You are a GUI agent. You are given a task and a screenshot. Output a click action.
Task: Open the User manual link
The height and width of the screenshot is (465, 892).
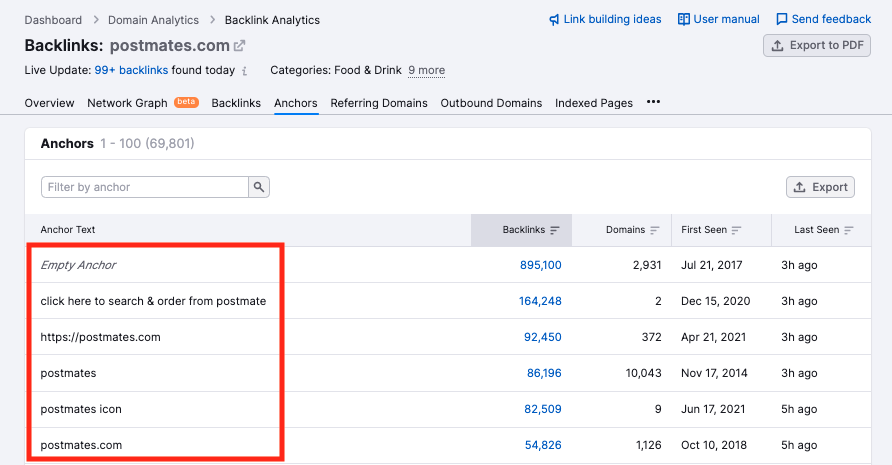(718, 19)
